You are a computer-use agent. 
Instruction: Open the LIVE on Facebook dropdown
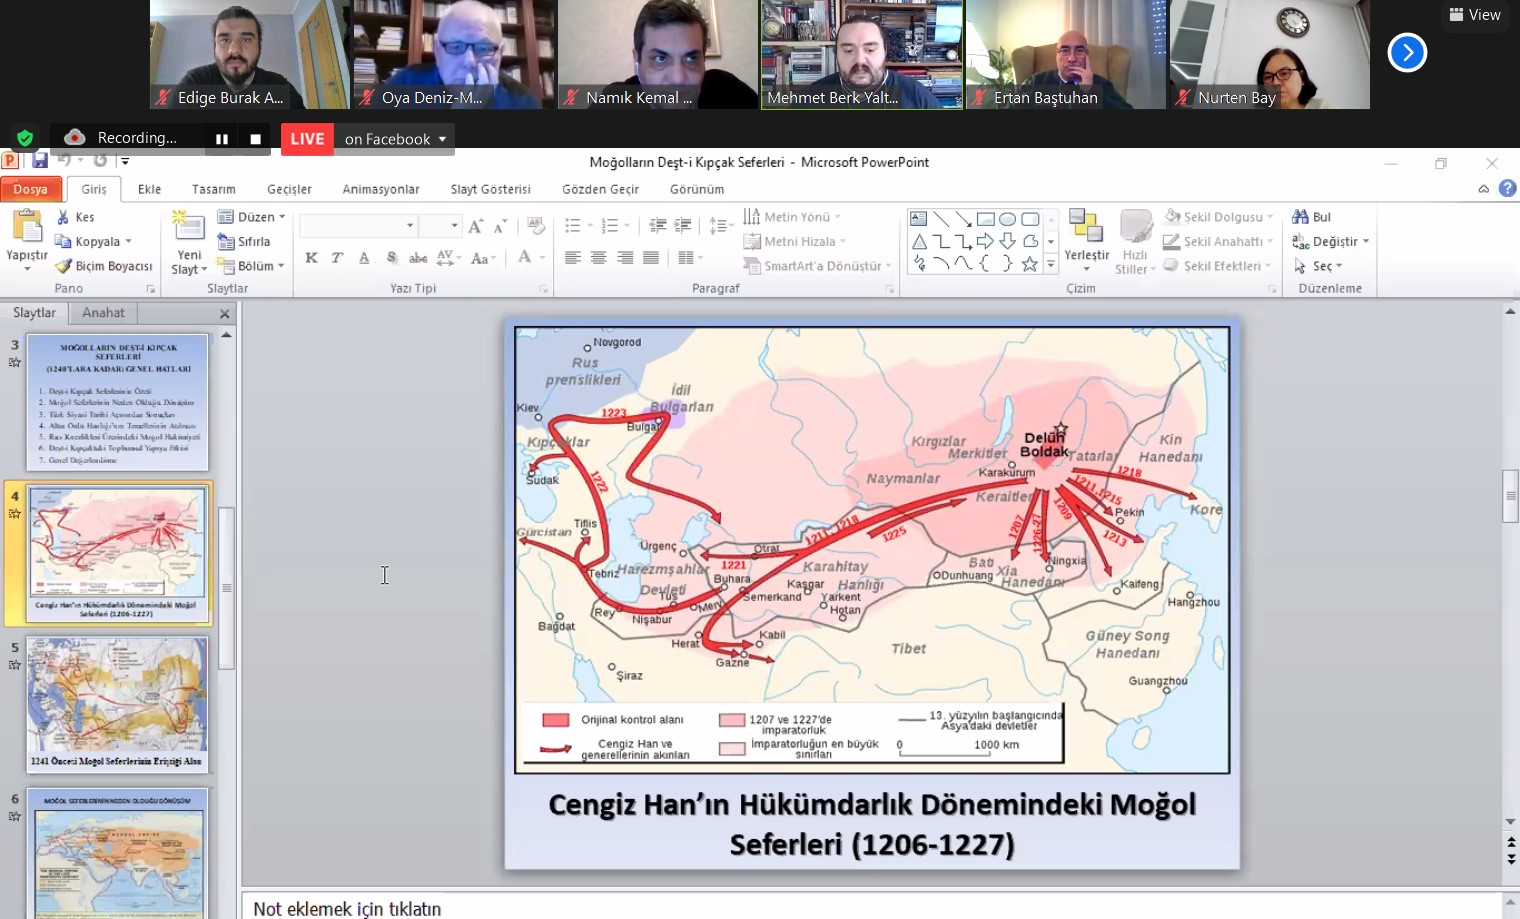(442, 139)
